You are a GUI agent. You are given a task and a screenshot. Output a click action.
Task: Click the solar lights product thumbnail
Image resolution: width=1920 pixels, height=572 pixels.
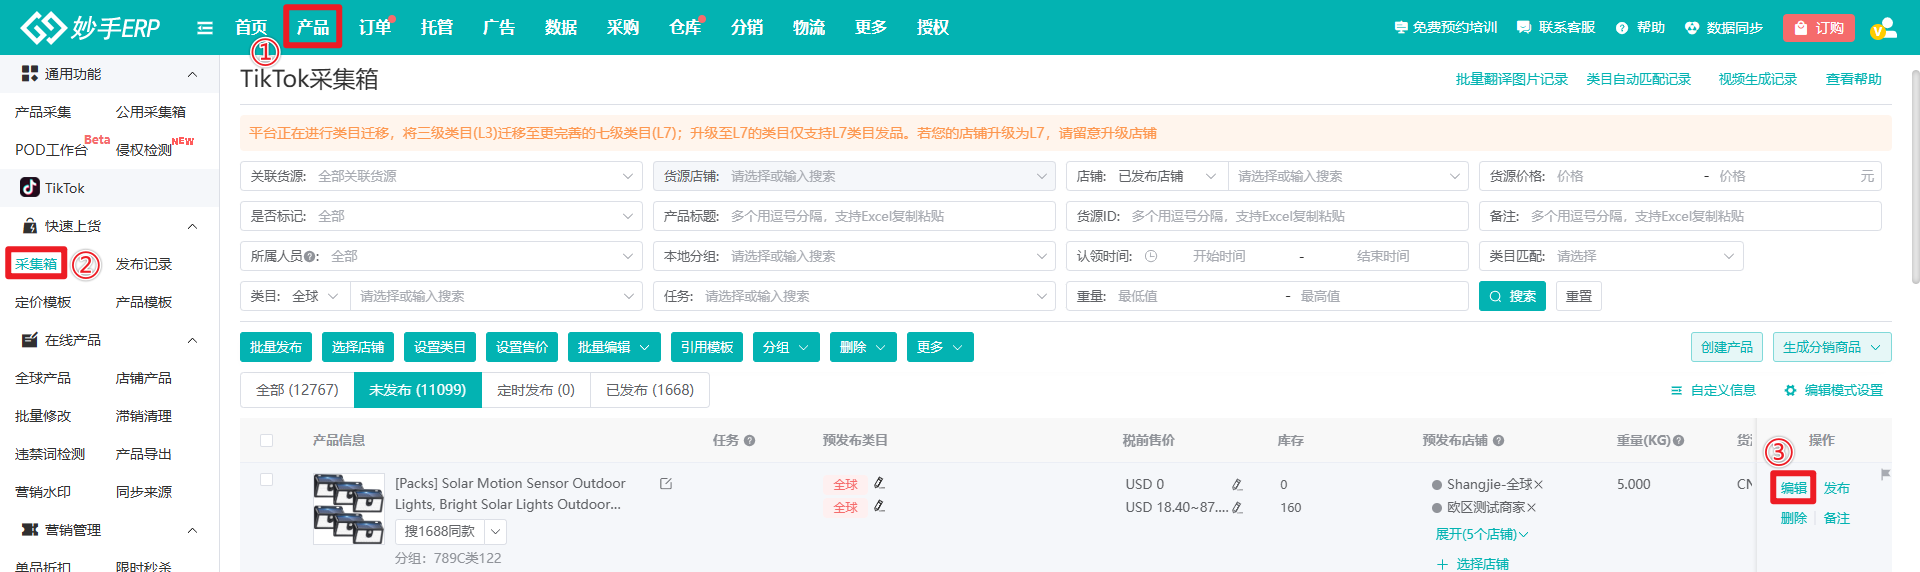(x=349, y=509)
